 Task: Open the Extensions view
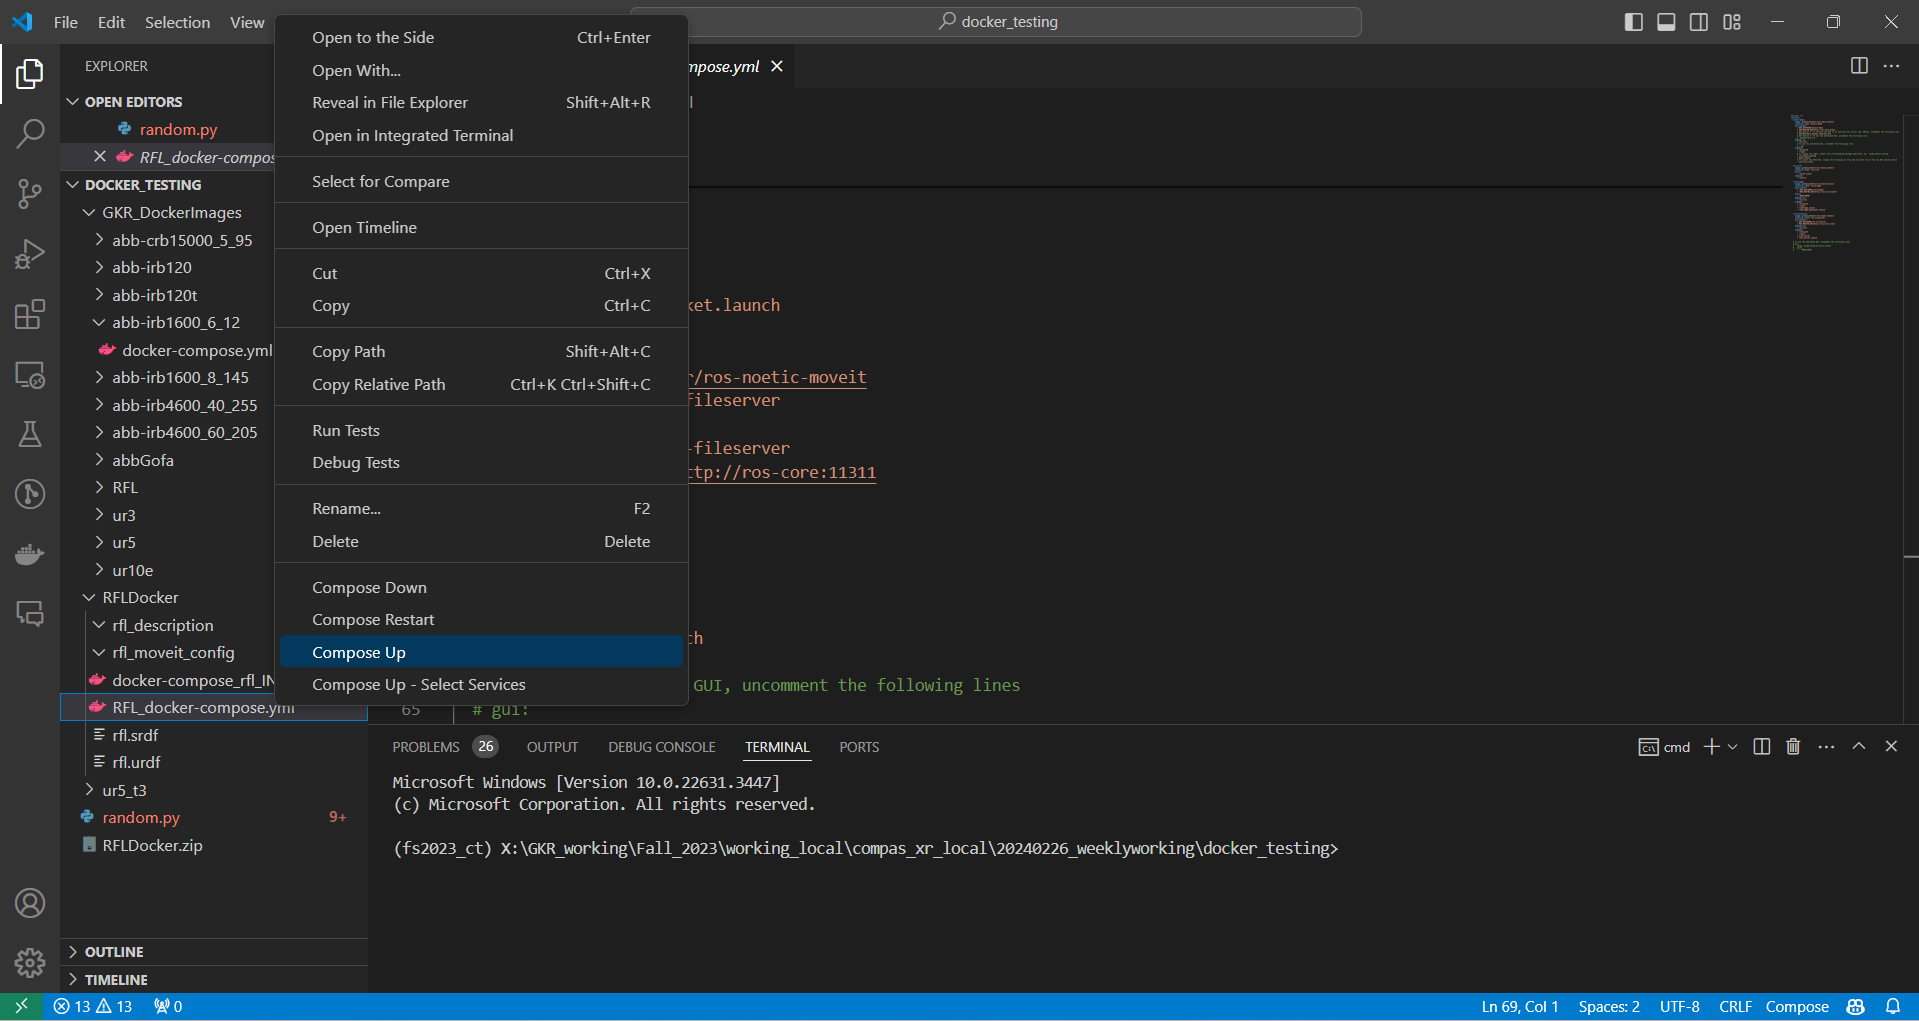pyautogui.click(x=30, y=314)
